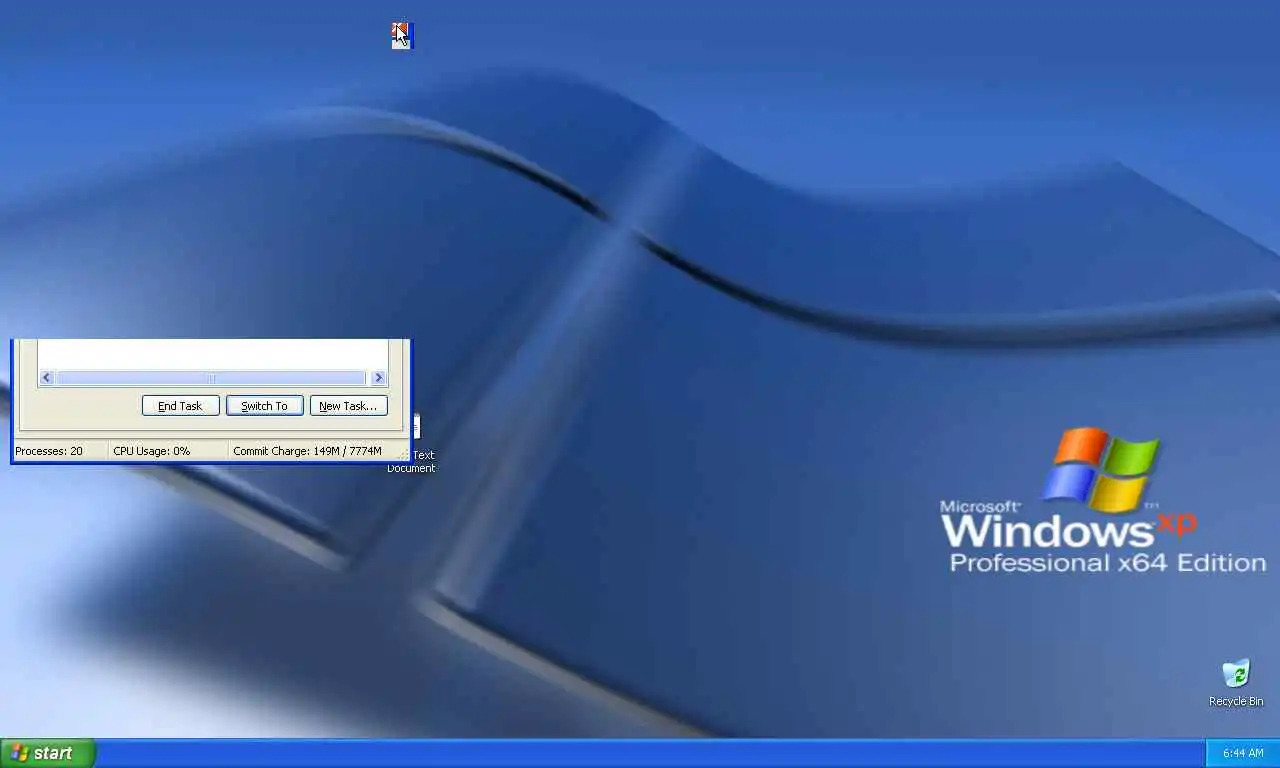Click the horizontal scrollbar thumb in Task Manager
Screen dimensions: 1280x768
[x=211, y=378]
